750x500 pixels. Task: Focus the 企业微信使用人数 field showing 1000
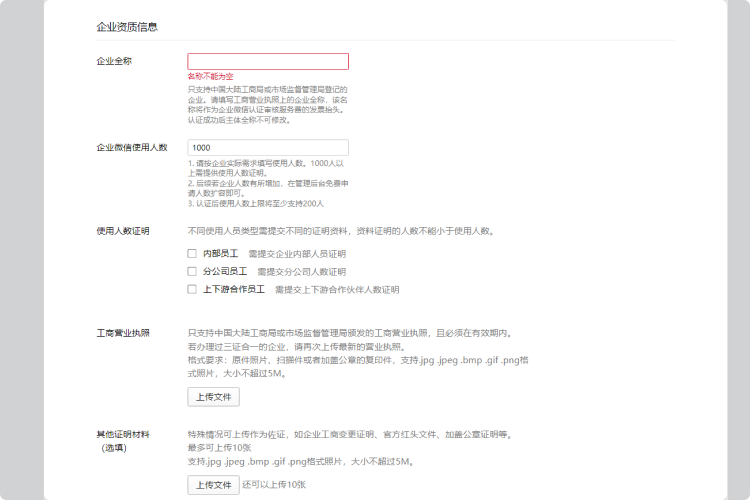point(268,147)
